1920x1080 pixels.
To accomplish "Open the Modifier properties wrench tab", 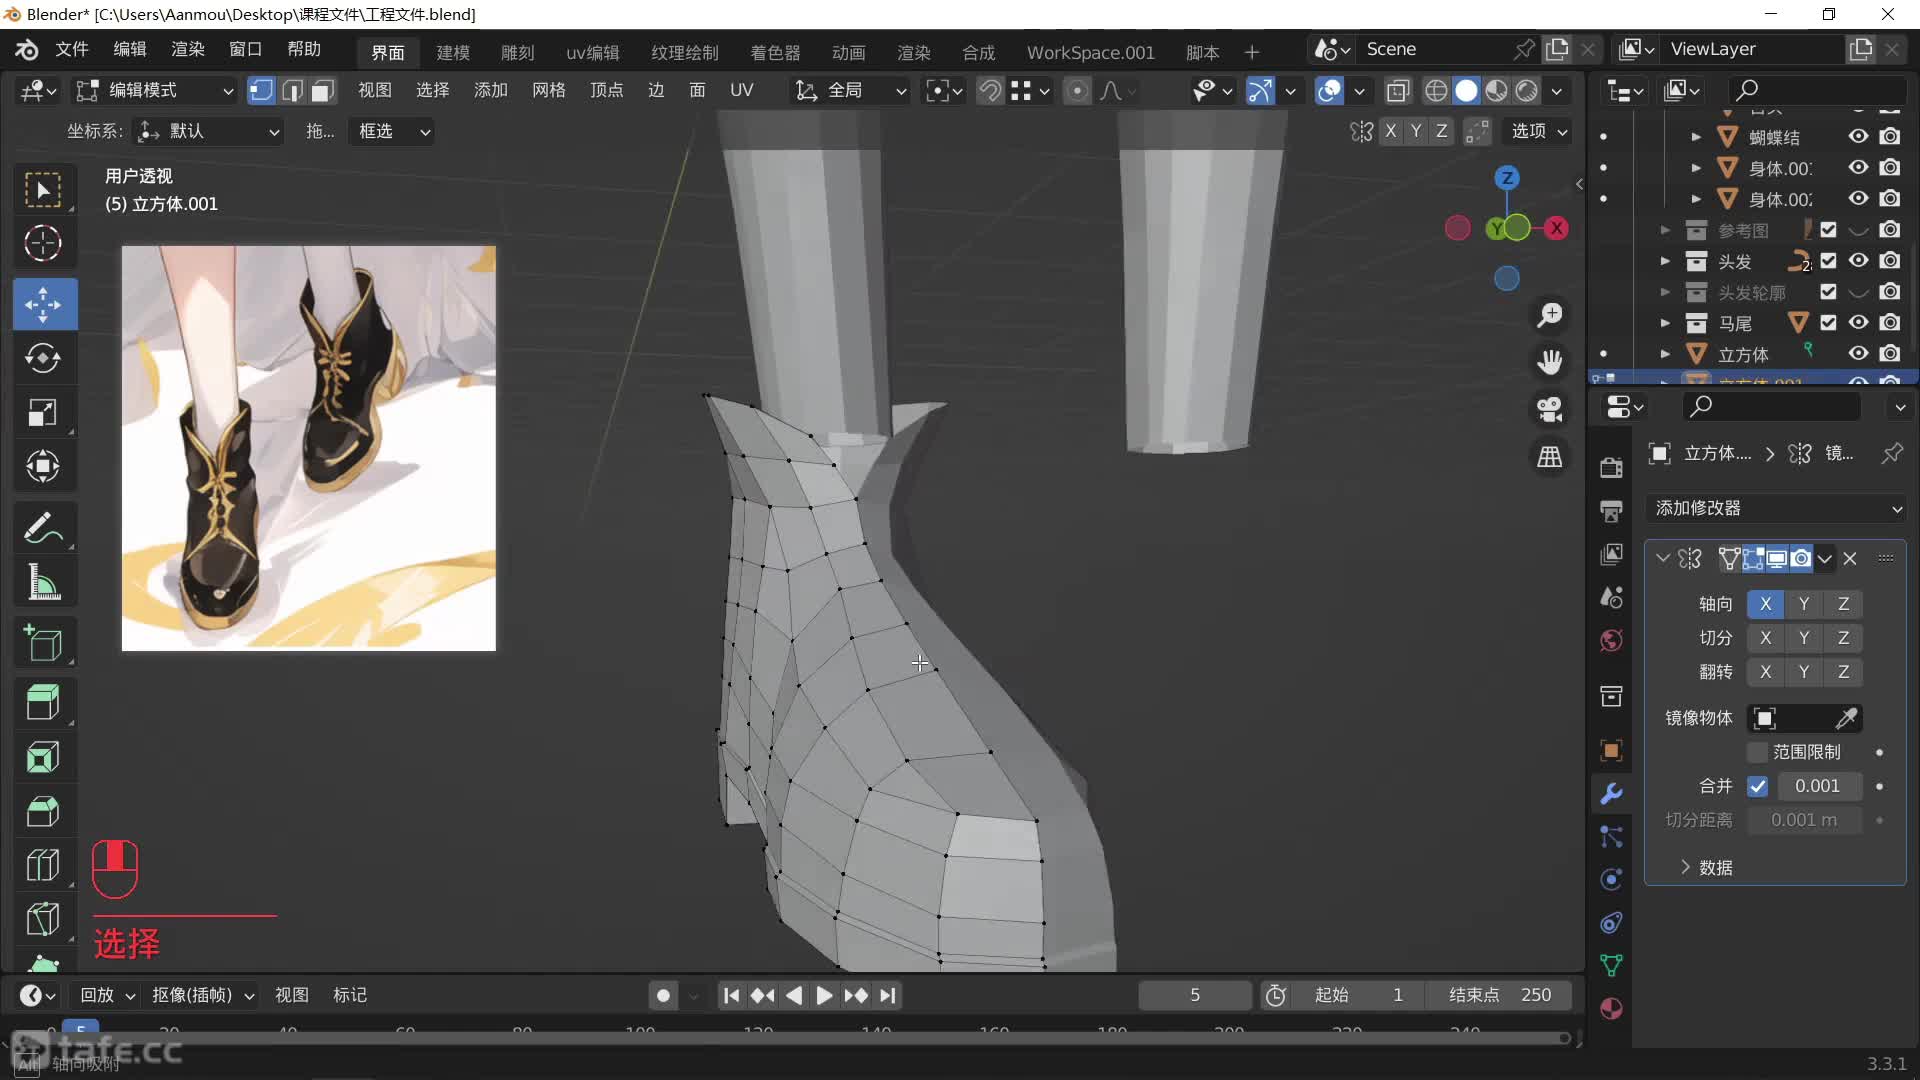I will pos(1611,794).
